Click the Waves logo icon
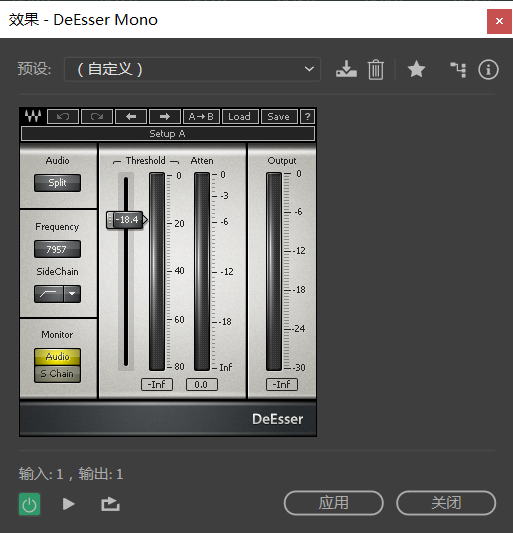 coord(33,116)
